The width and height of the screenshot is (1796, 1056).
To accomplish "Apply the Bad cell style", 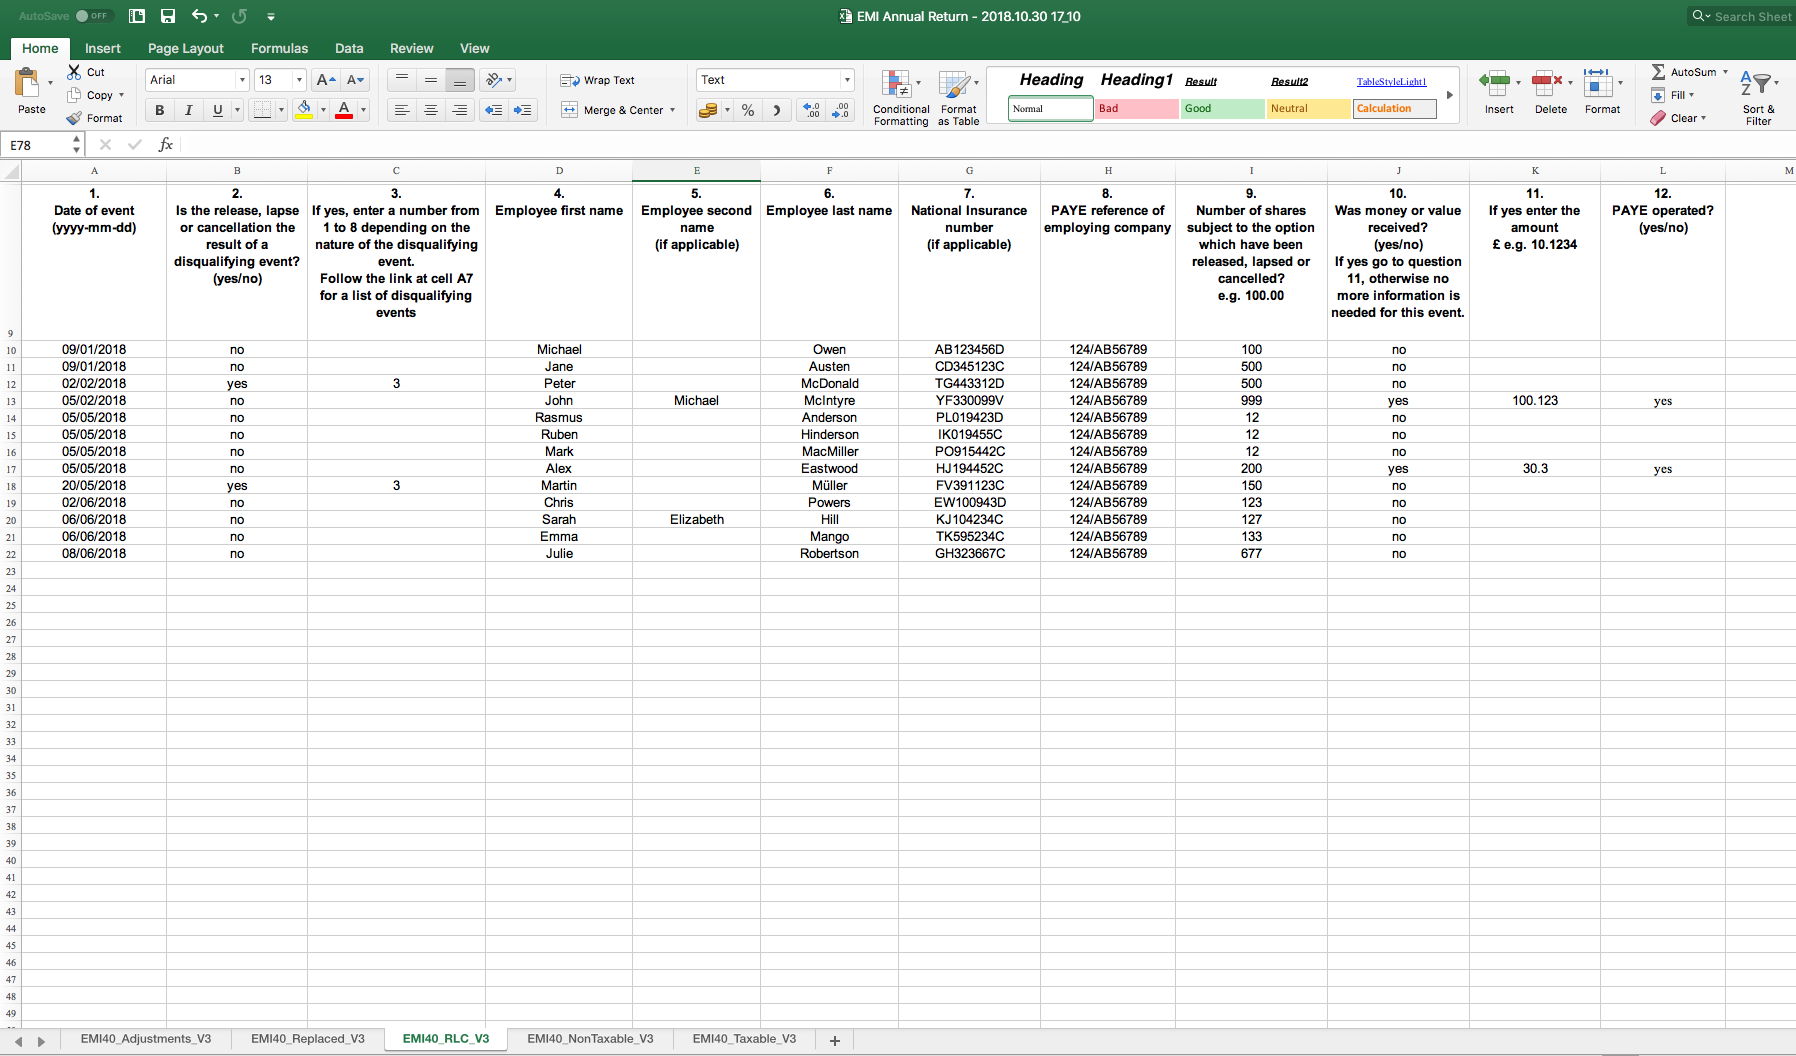I will [x=1136, y=109].
